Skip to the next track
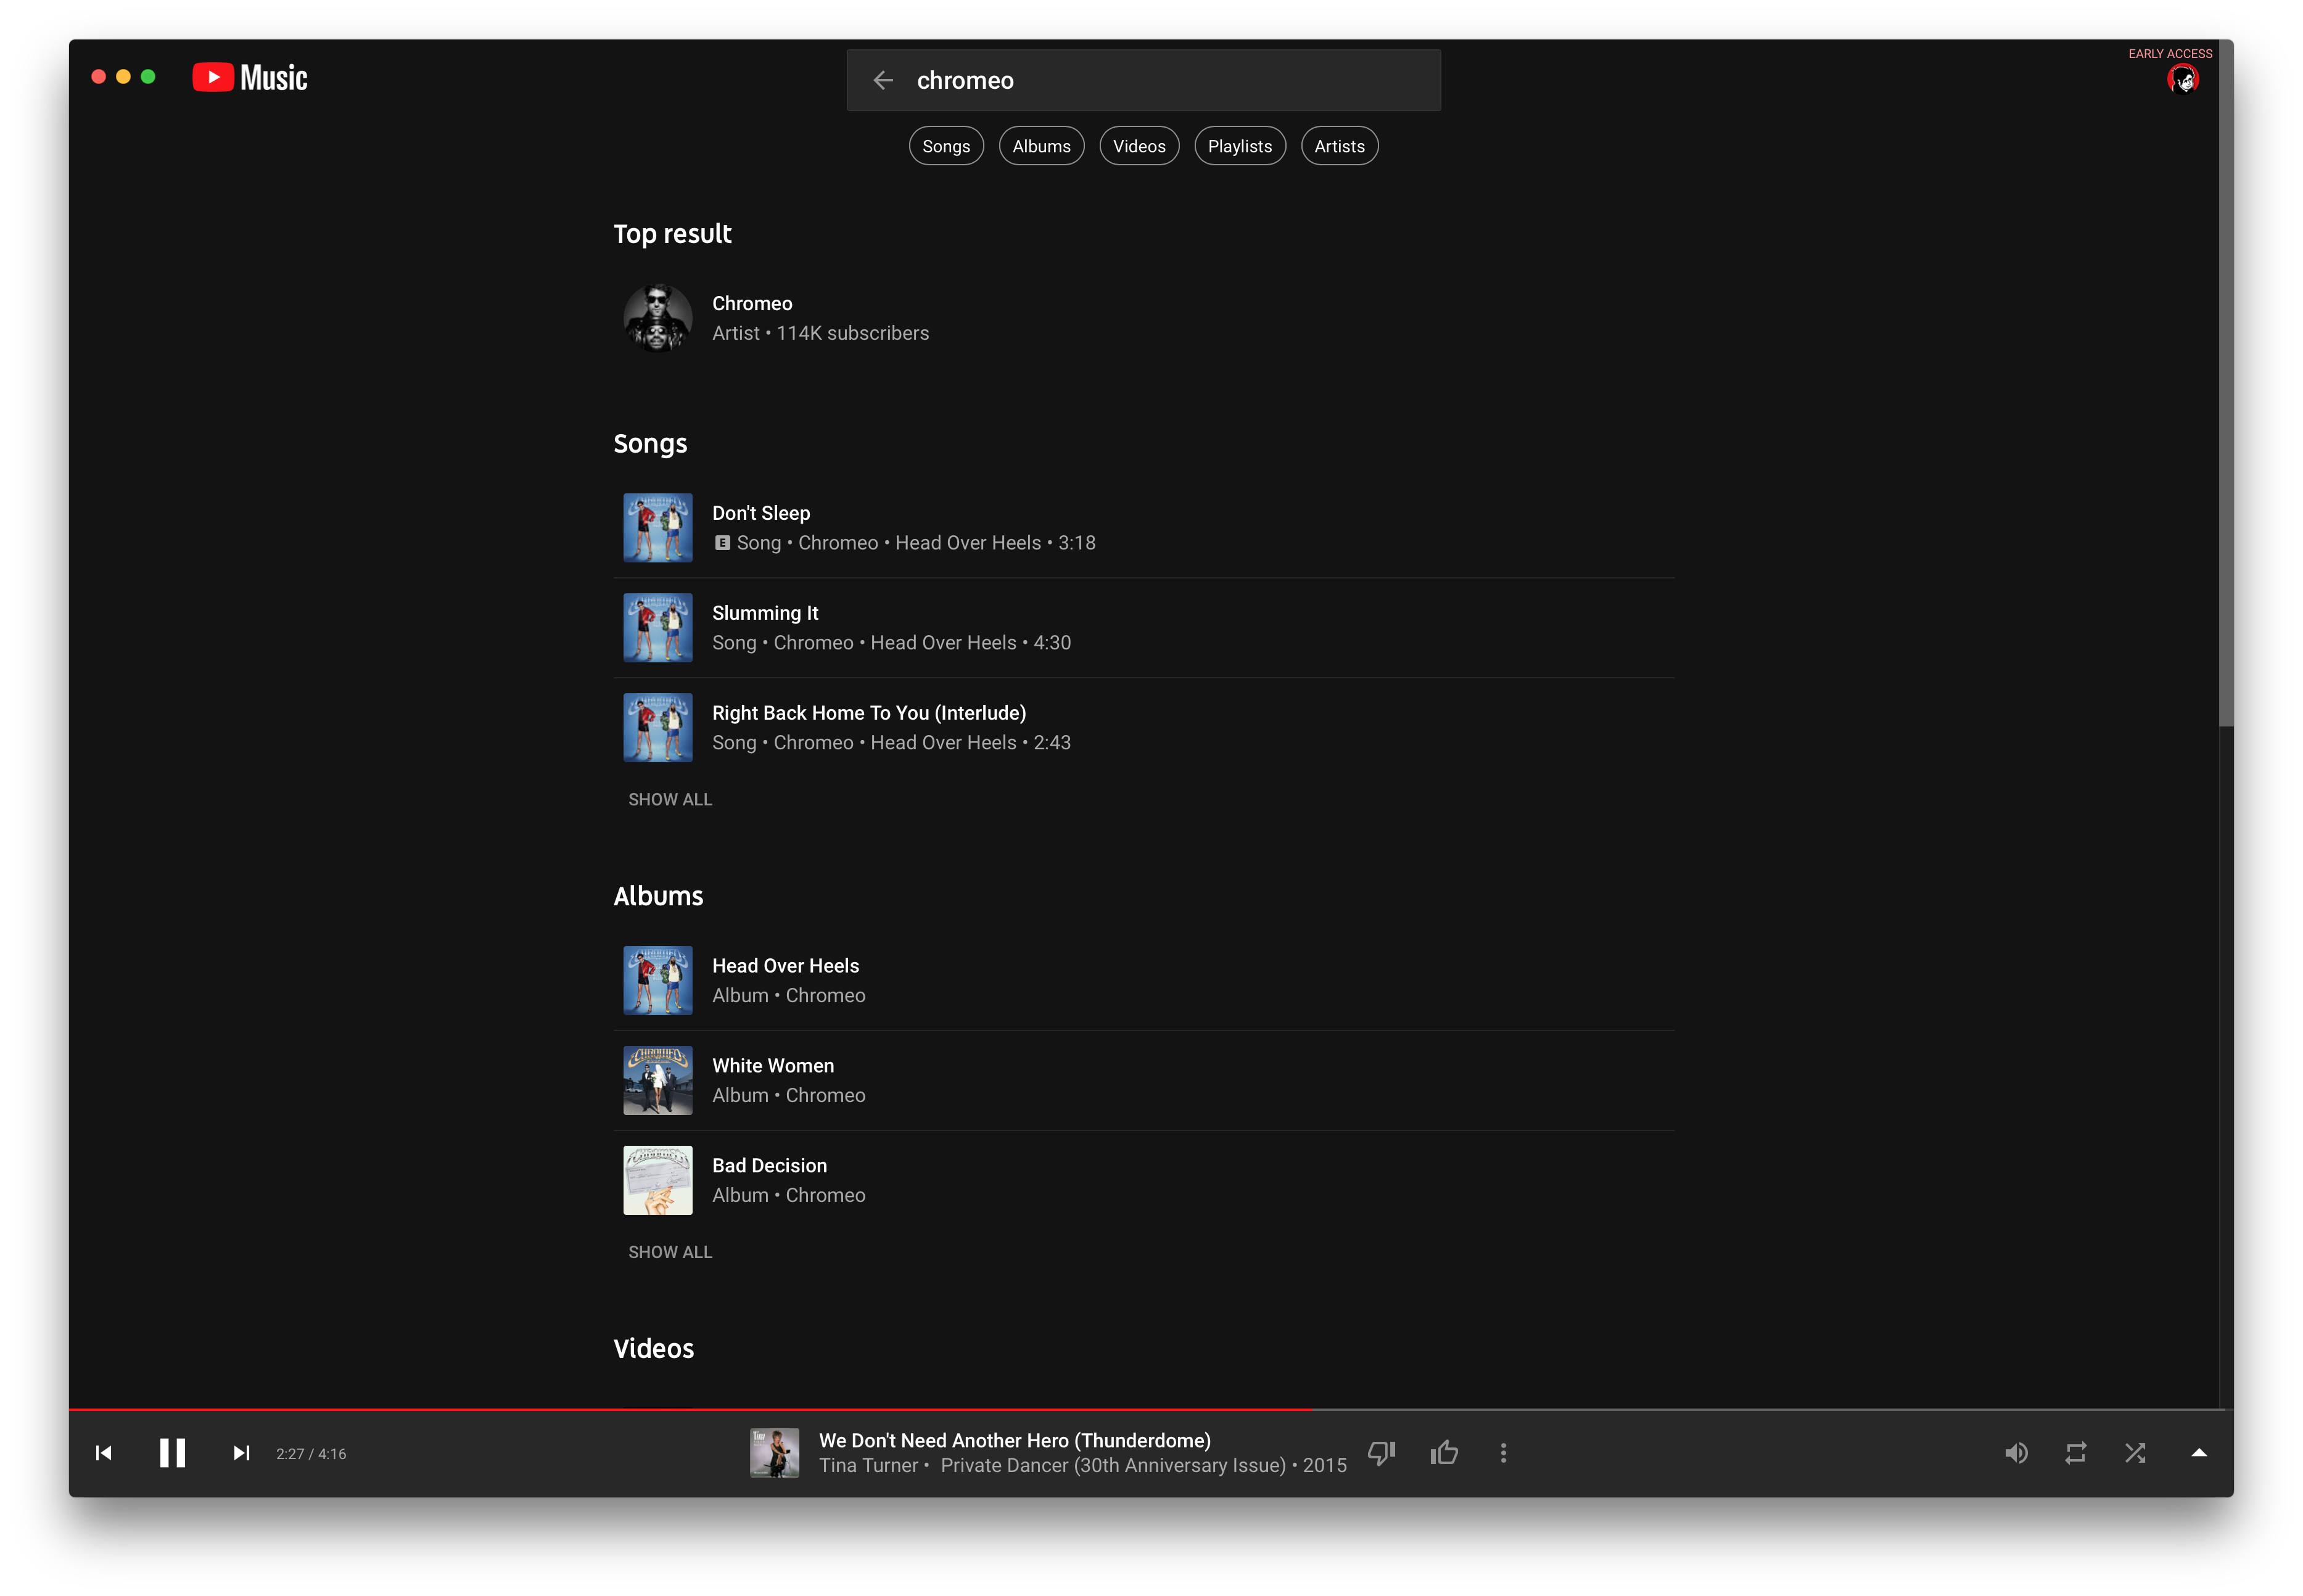This screenshot has height=1596, width=2303. [x=240, y=1453]
